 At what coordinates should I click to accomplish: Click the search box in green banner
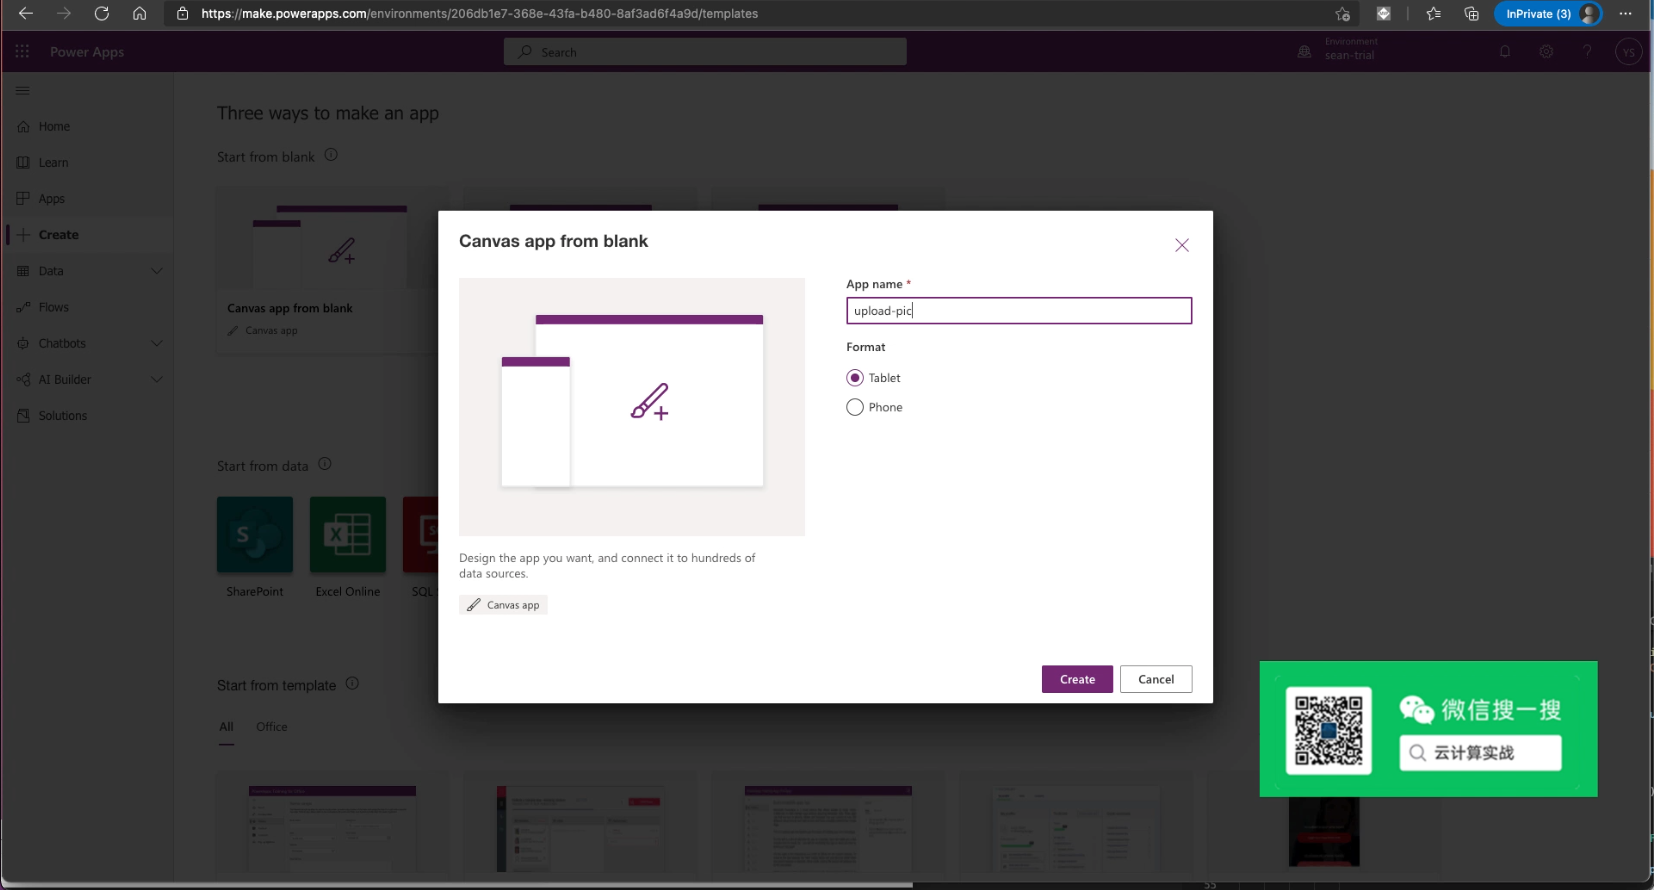click(x=1480, y=753)
